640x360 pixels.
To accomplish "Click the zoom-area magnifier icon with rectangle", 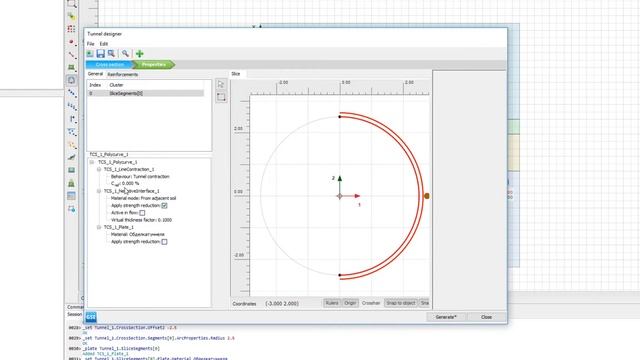I will pos(111,53).
